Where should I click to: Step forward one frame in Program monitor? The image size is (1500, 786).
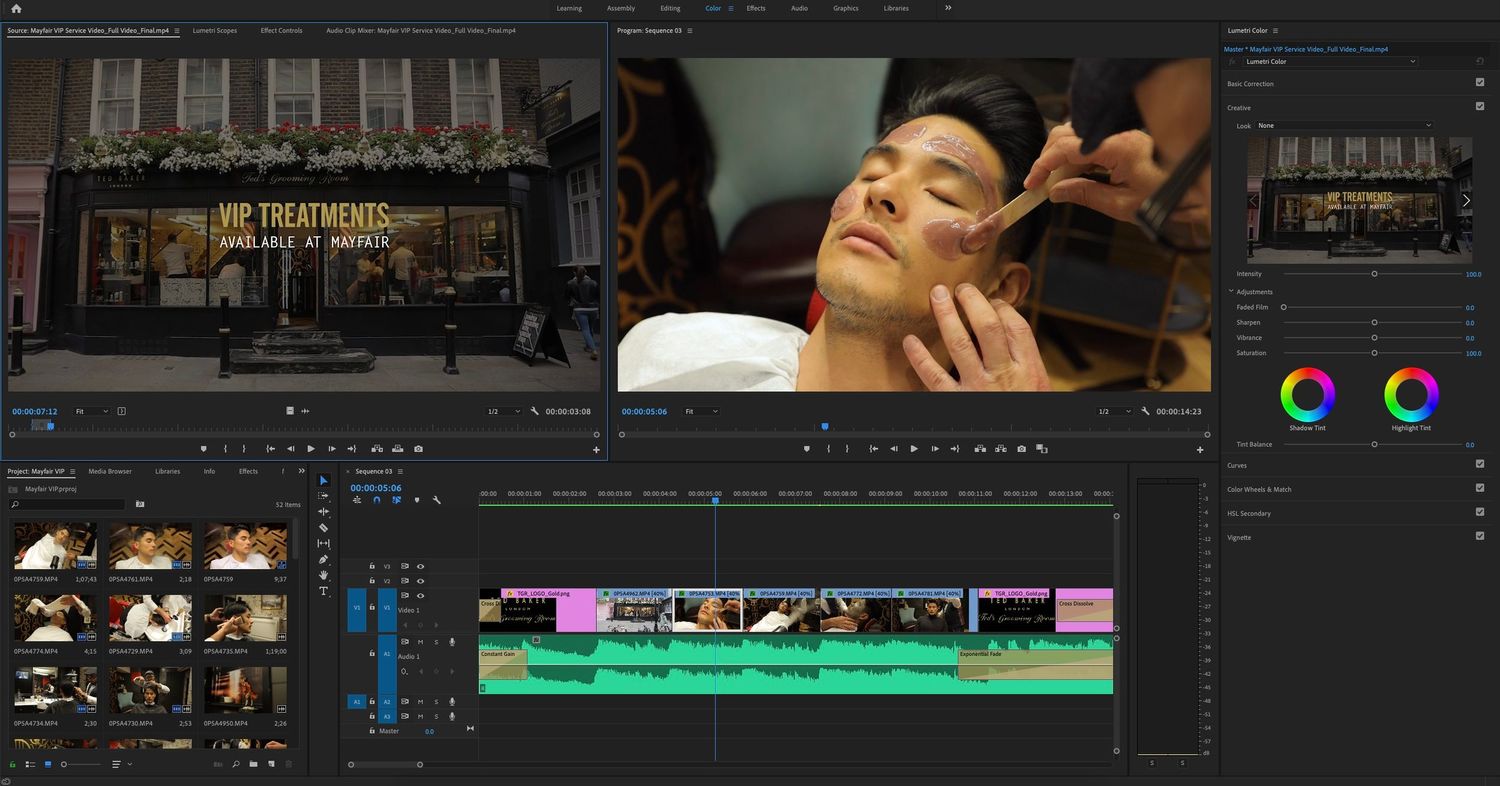tap(935, 449)
